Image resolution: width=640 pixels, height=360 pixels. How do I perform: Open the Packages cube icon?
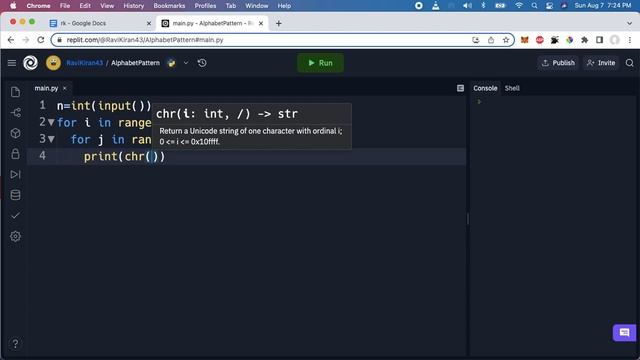pos(16,133)
